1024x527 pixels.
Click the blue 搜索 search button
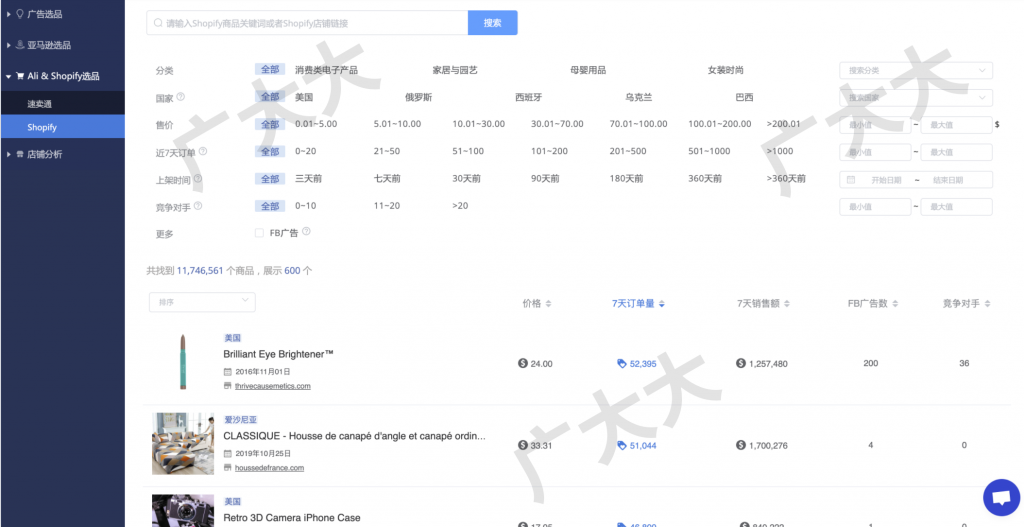tap(492, 23)
